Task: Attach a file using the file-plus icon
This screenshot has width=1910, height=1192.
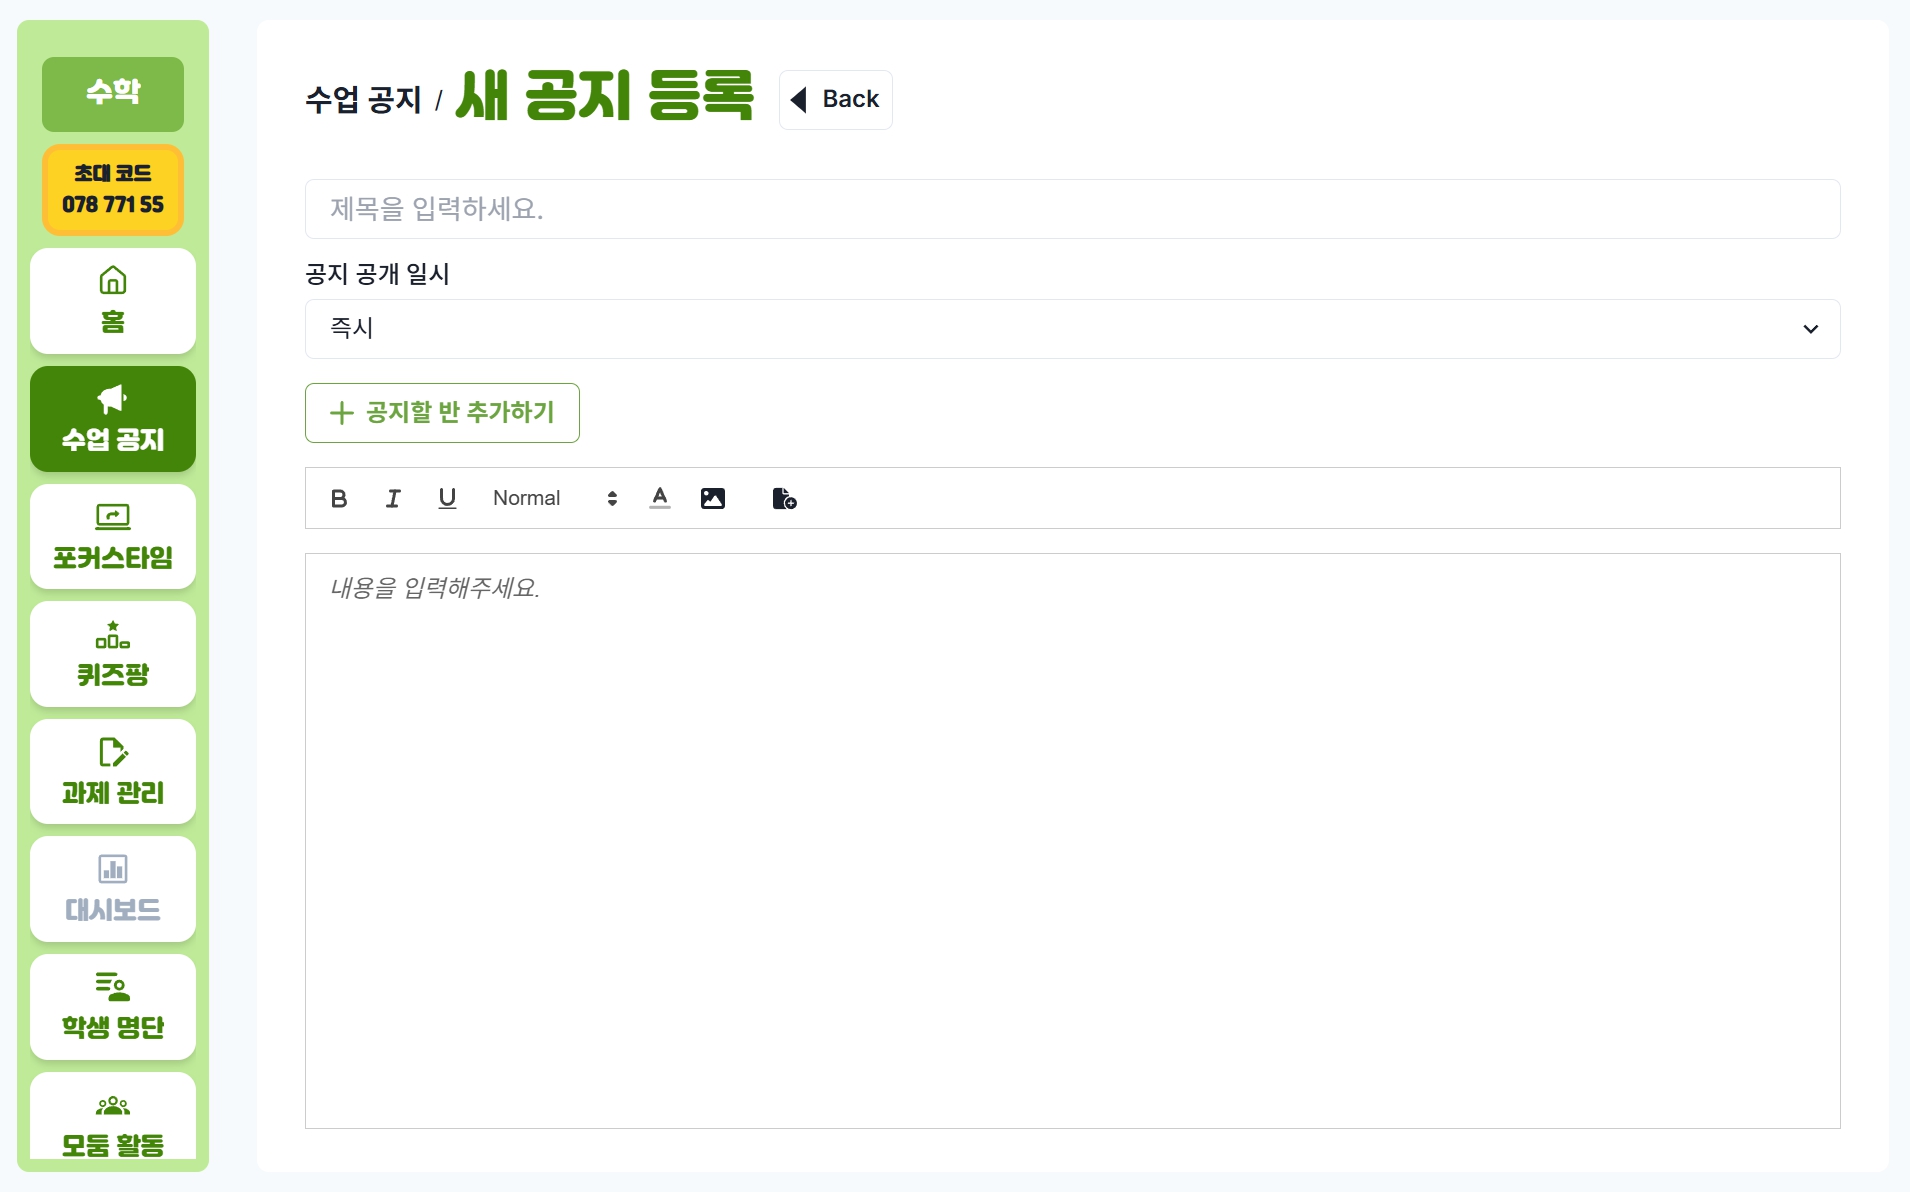Action: pyautogui.click(x=785, y=498)
